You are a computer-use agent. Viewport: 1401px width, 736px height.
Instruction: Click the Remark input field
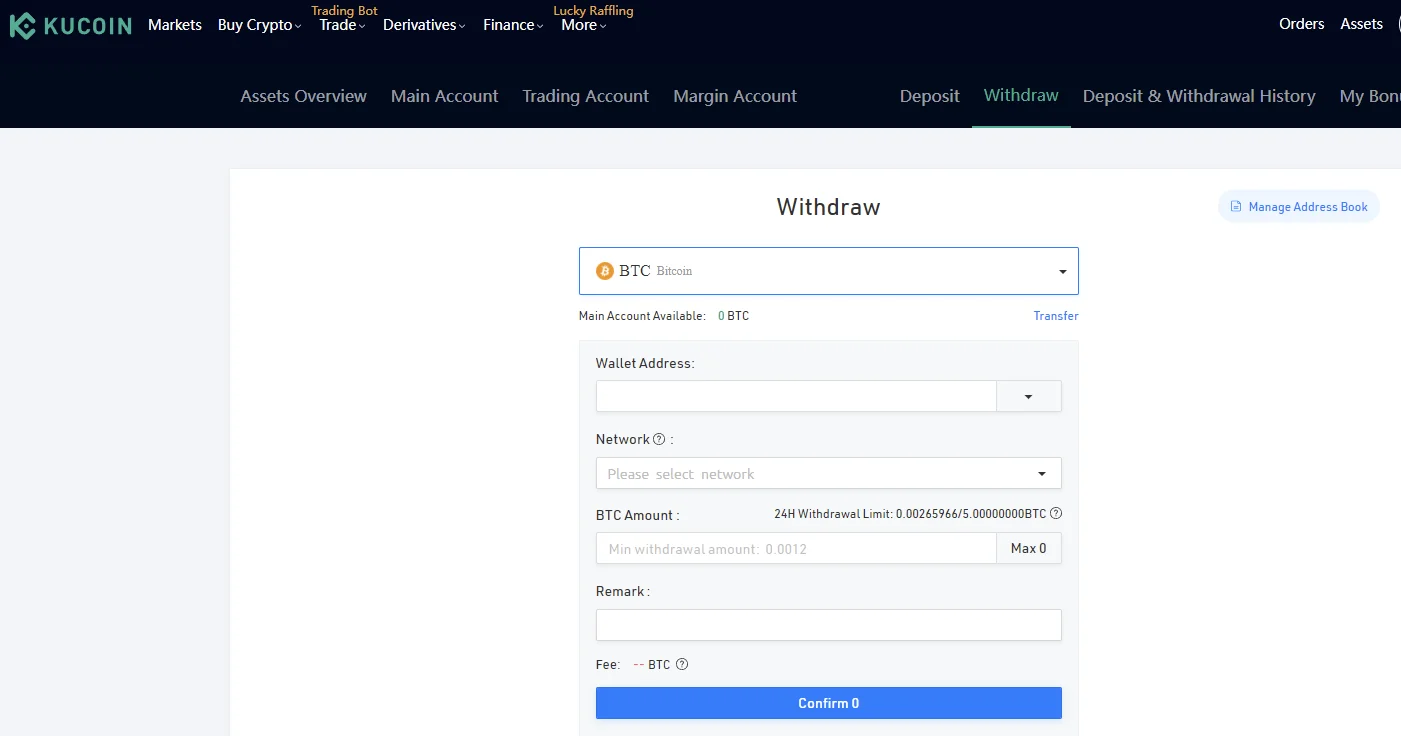(x=829, y=625)
